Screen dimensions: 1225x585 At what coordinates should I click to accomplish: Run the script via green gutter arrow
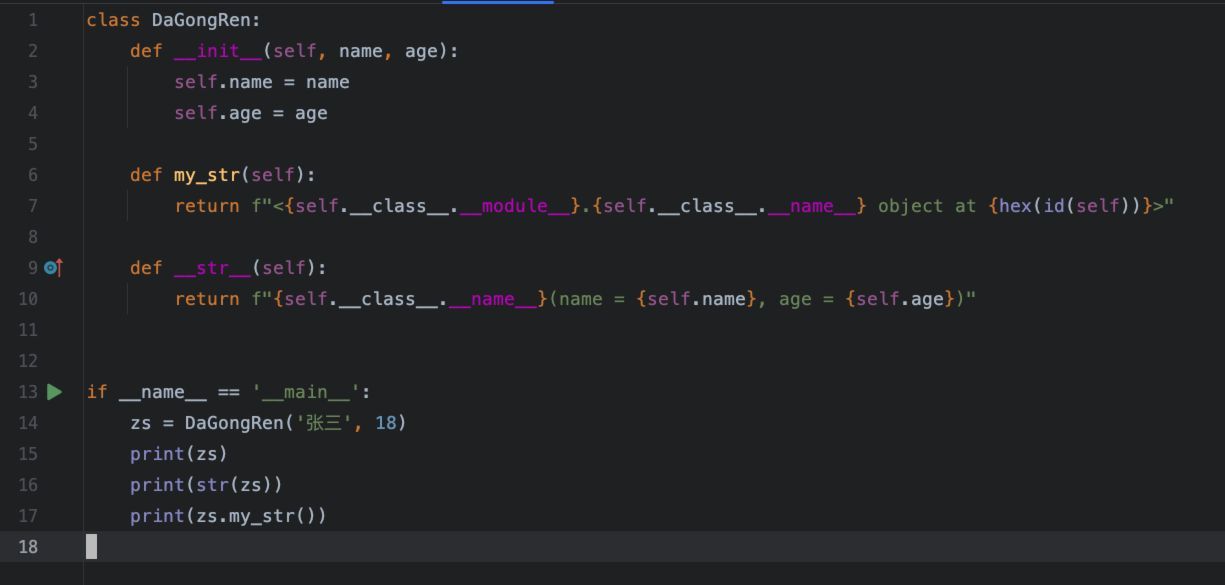[x=55, y=392]
